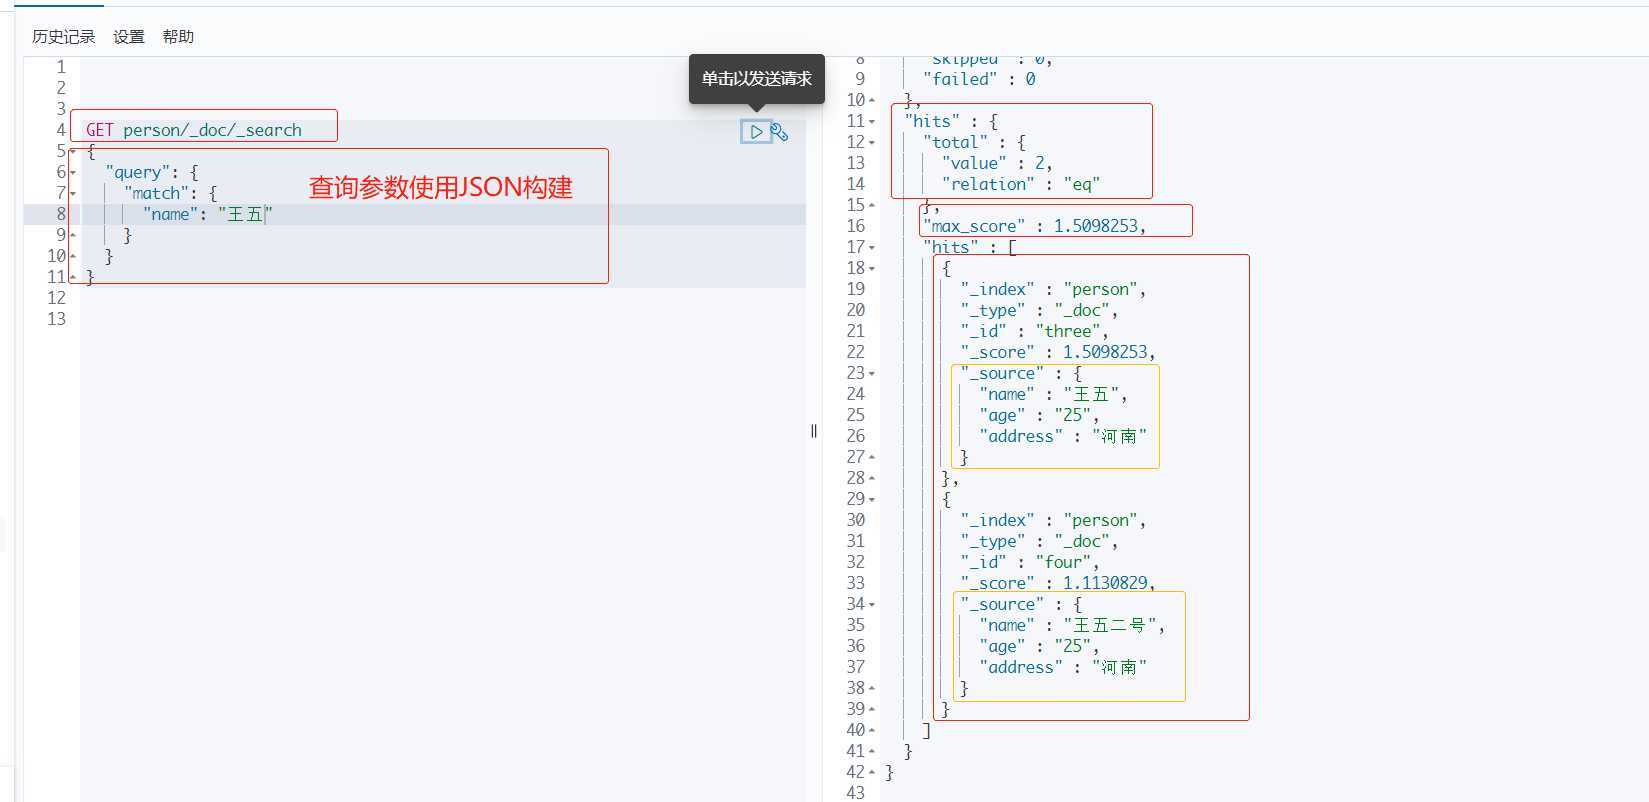Click "_id" : "four" in response
The image size is (1649, 802).
click(x=1030, y=562)
